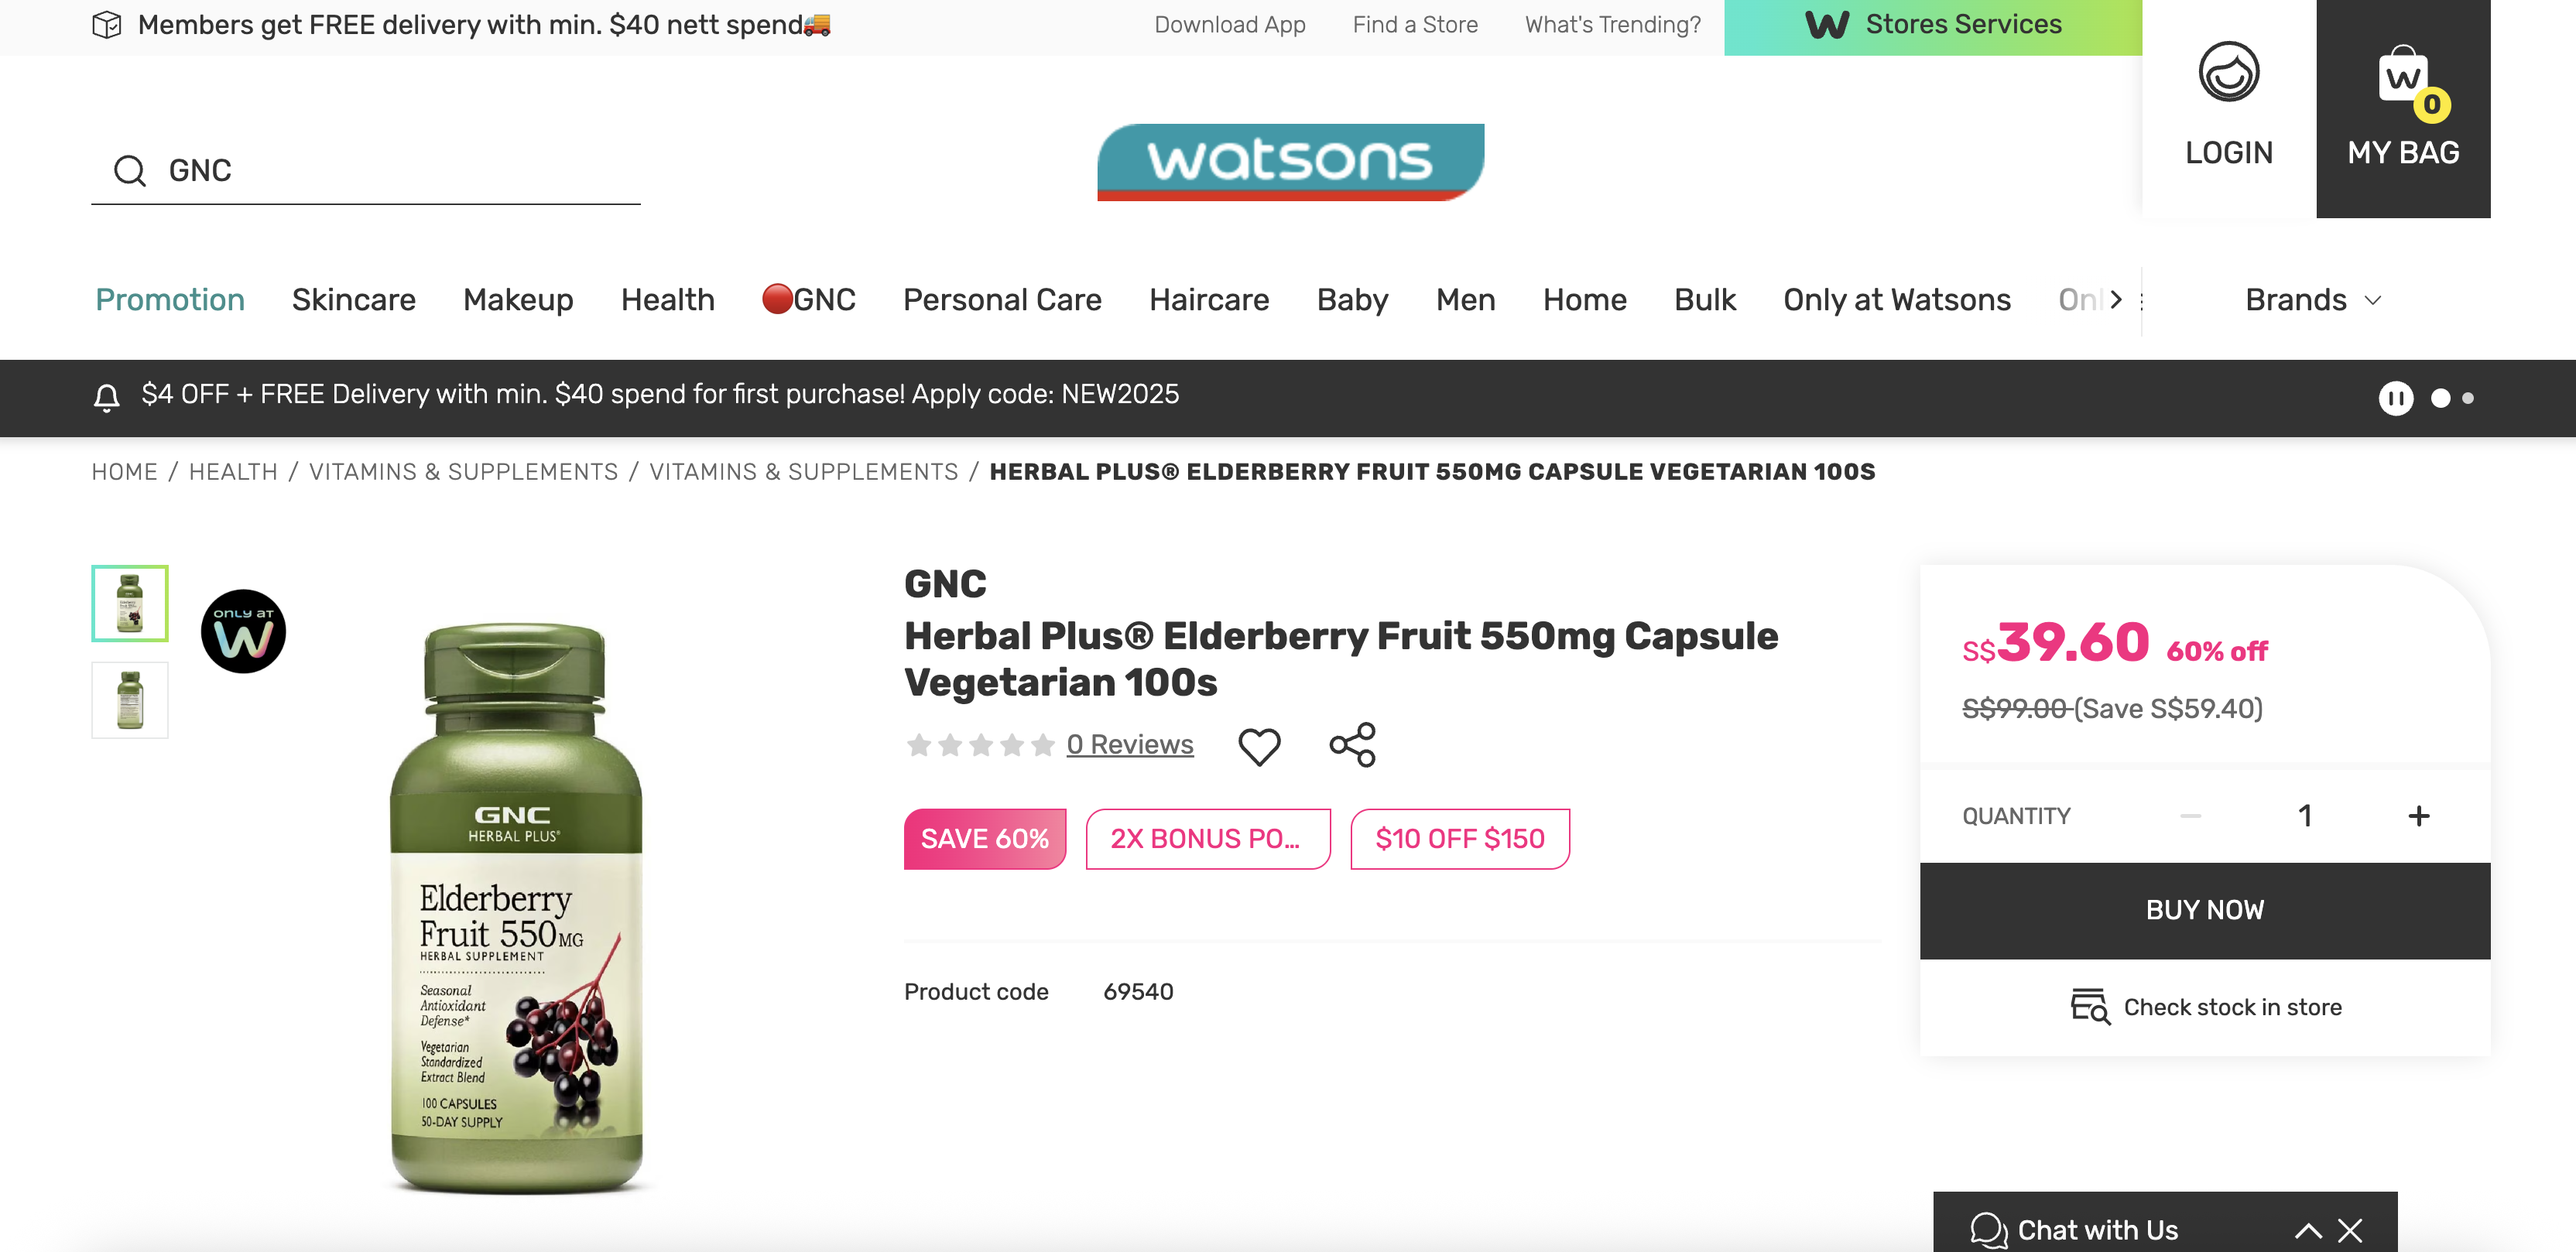The height and width of the screenshot is (1252, 2576).
Task: Open the Skincare category menu
Action: (x=354, y=300)
